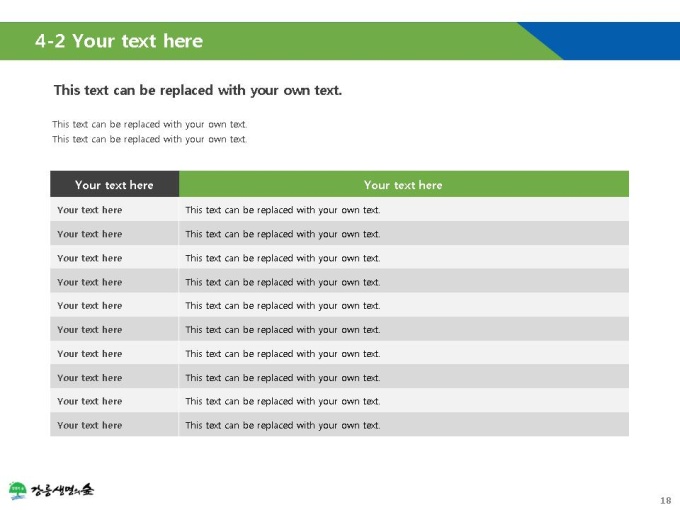680x510 pixels.
Task: Click the page number 18
Action: tap(666, 500)
